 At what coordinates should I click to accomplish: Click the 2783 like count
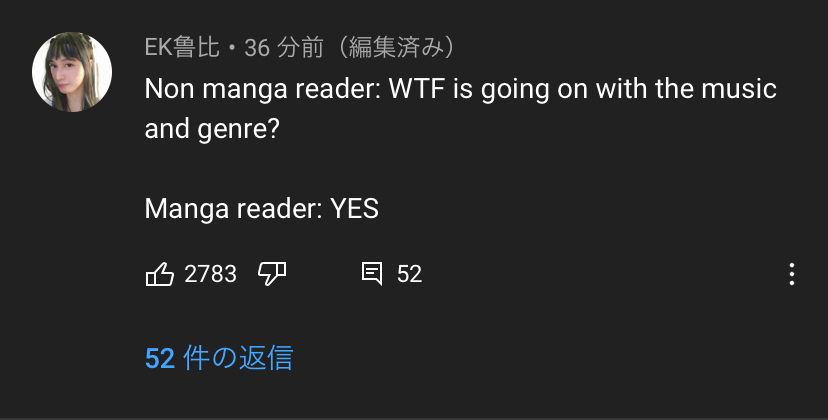point(210,274)
